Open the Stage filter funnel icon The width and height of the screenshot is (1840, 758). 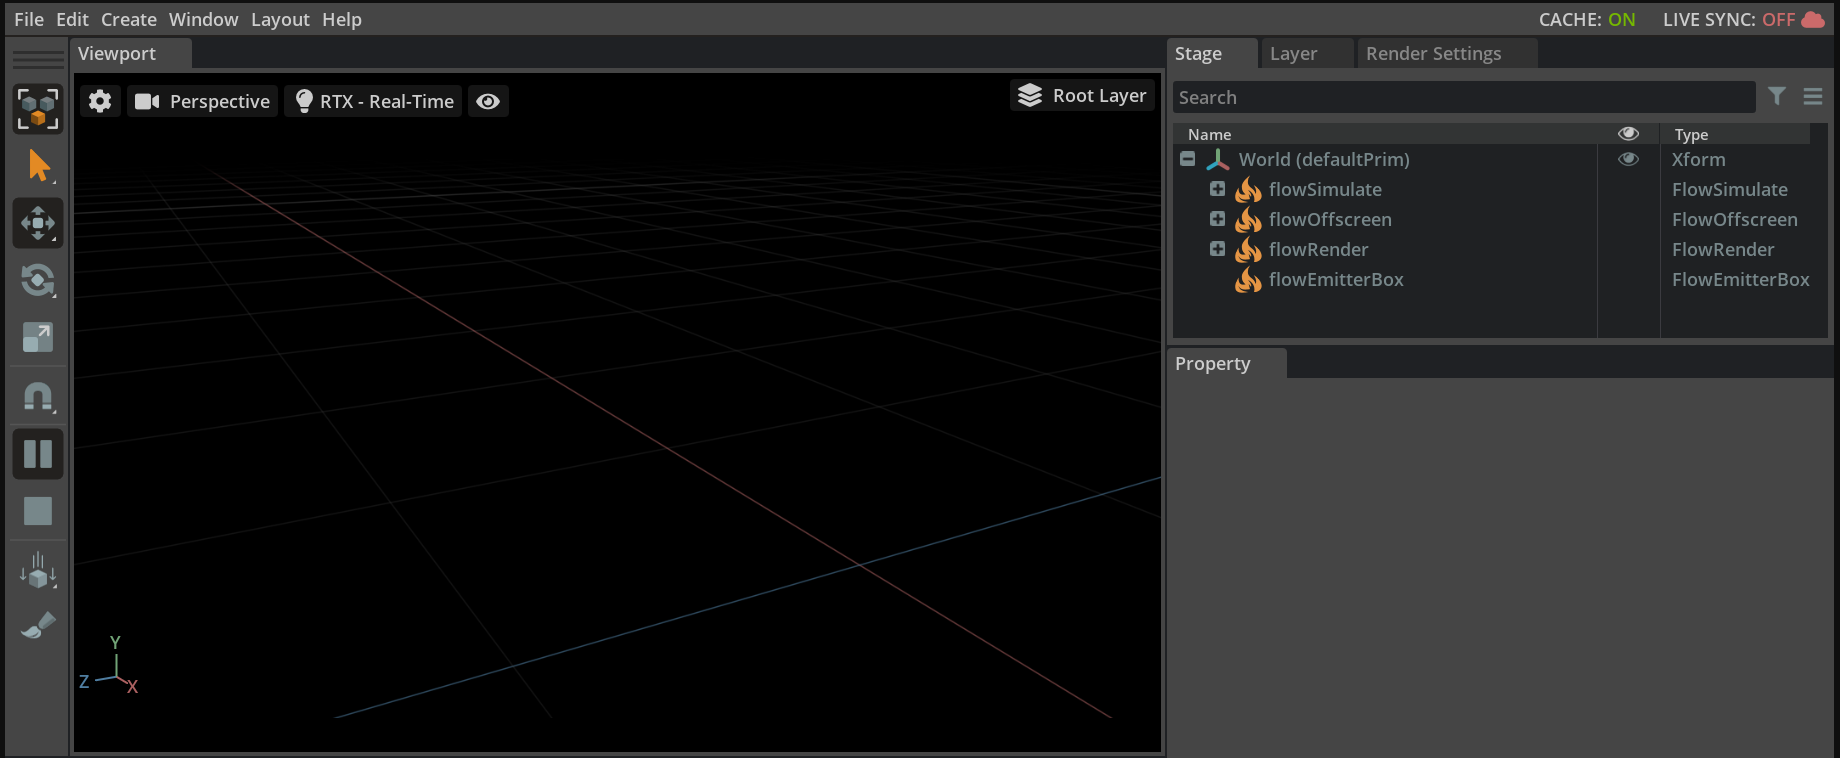(1777, 96)
